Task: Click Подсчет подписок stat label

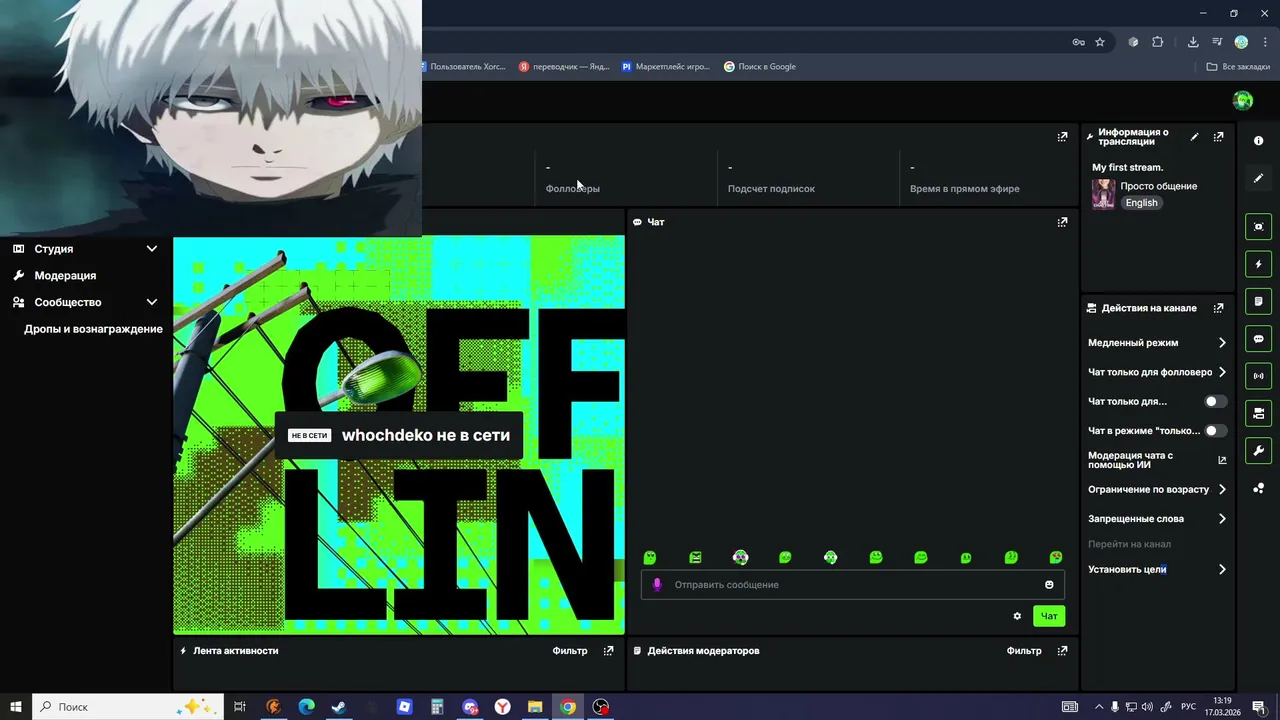Action: coord(771,189)
